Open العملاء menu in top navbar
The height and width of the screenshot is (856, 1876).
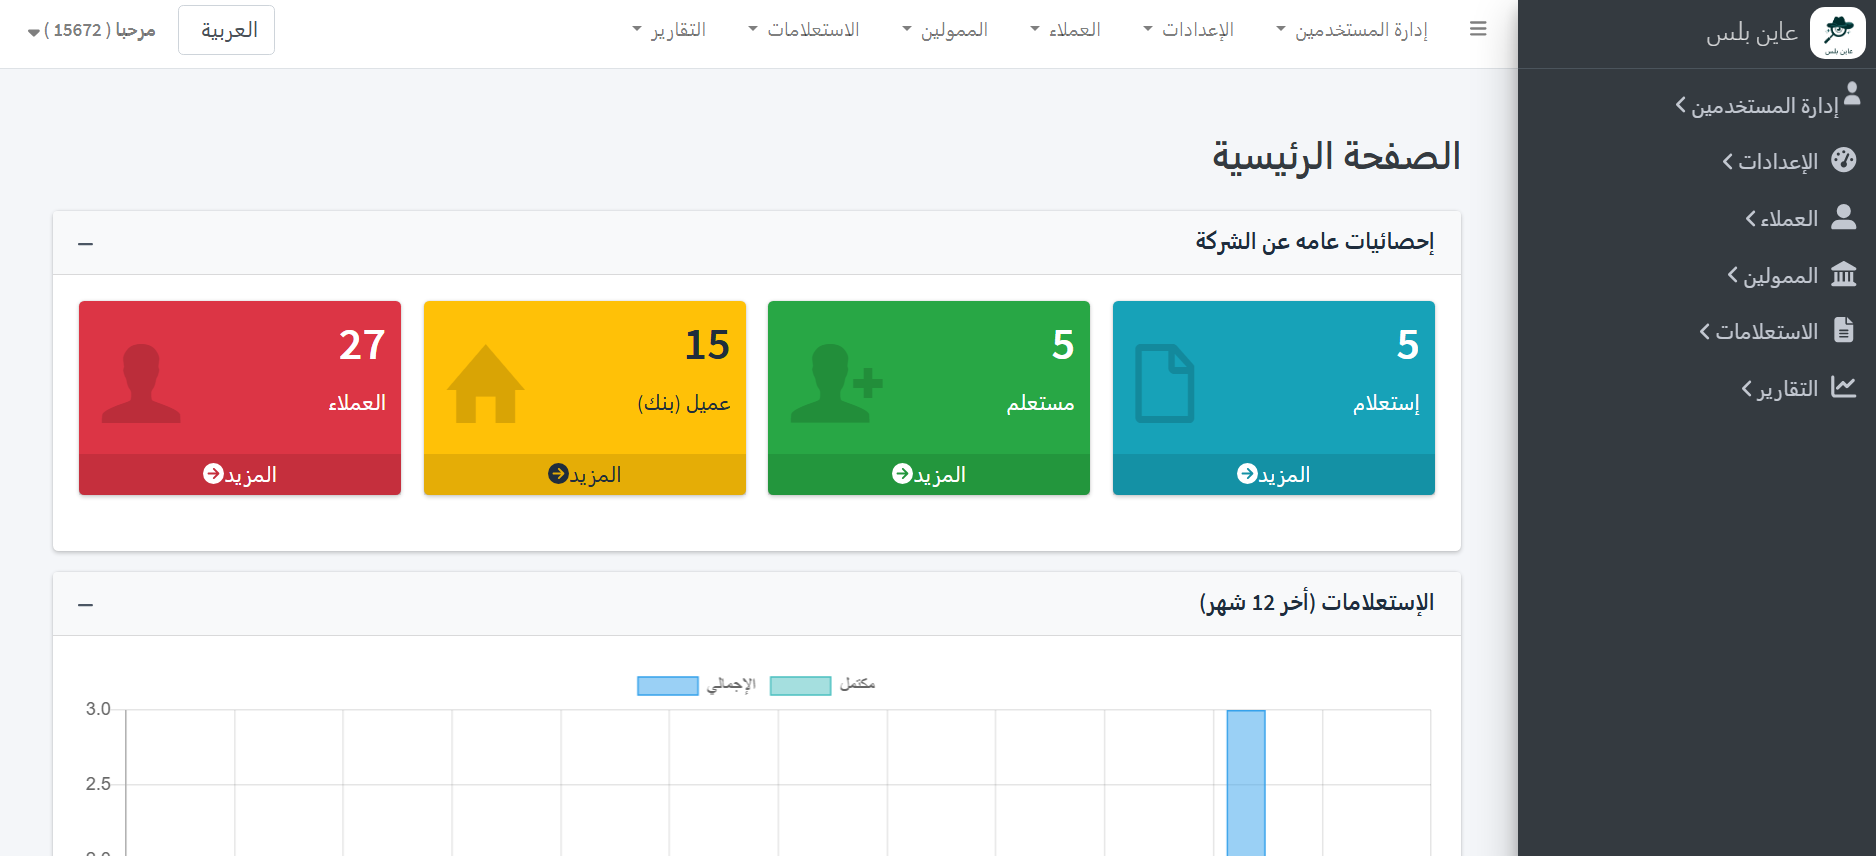pos(1066,30)
